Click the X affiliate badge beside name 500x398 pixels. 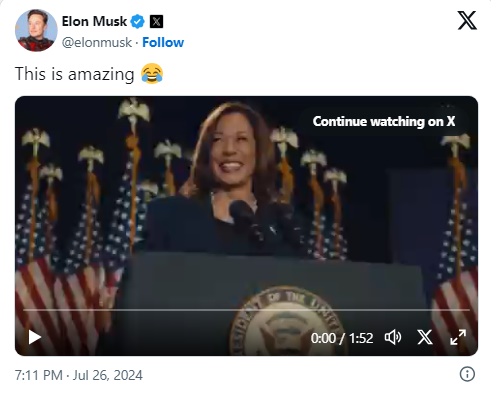pos(156,22)
